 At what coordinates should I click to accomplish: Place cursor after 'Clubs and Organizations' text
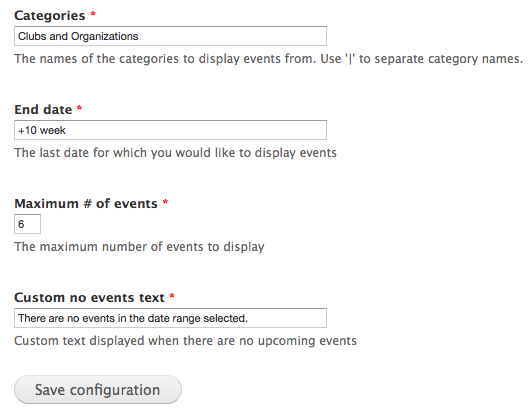(x=139, y=36)
